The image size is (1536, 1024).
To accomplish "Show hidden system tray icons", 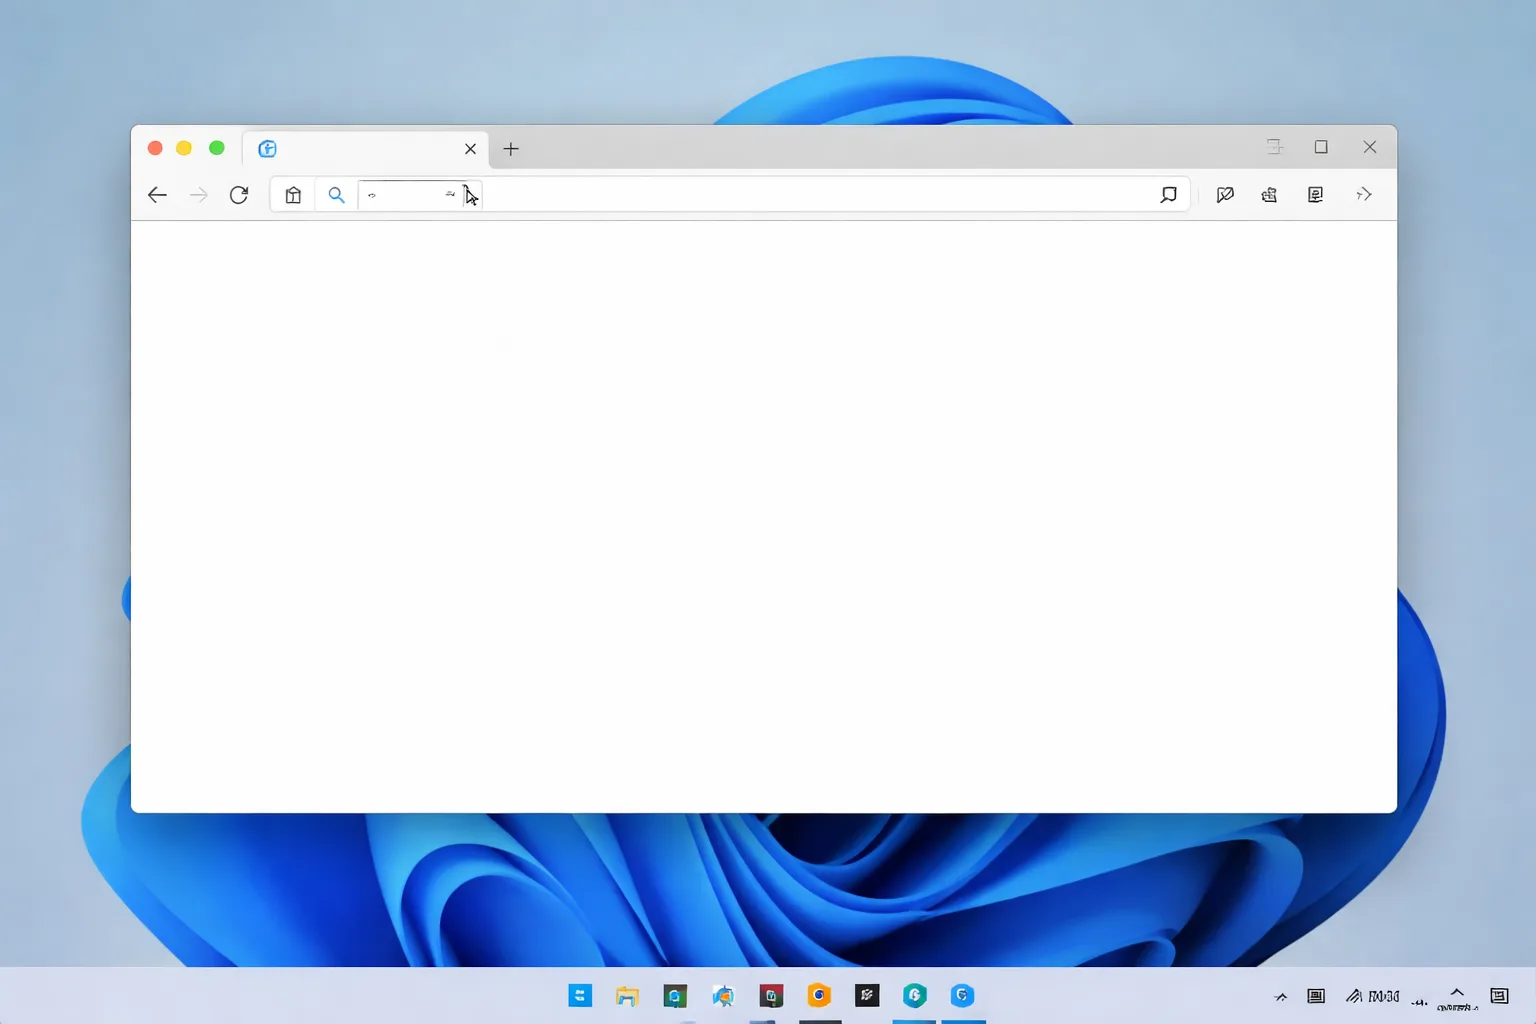I will 1281,996.
